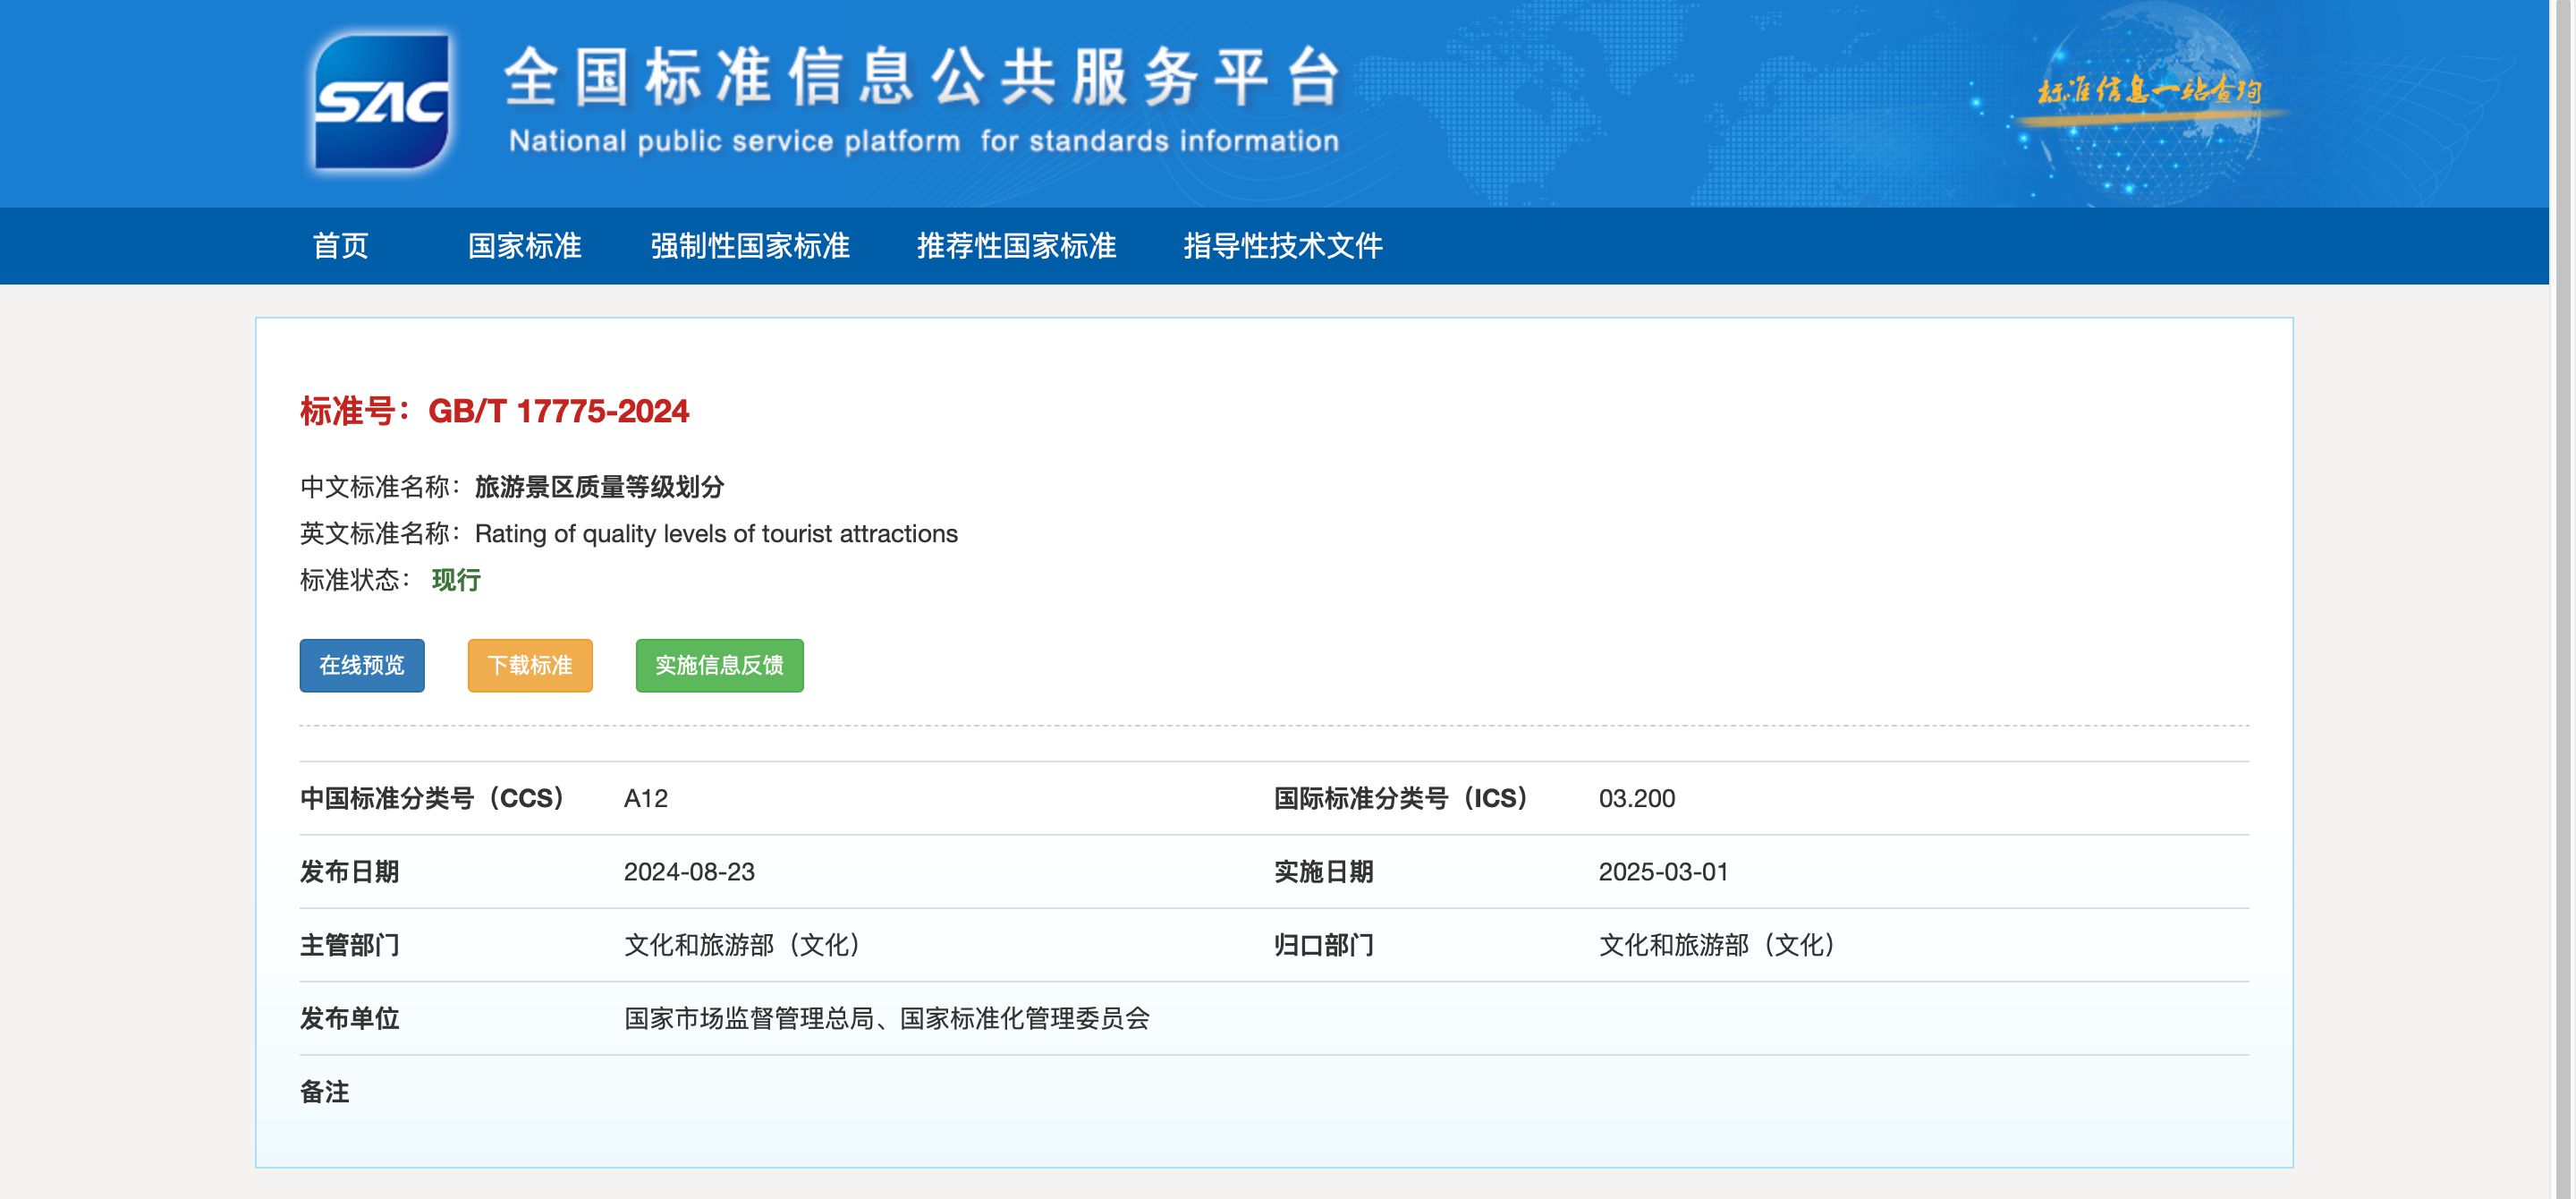Click the CCS value A12
2576x1199 pixels.
[645, 798]
